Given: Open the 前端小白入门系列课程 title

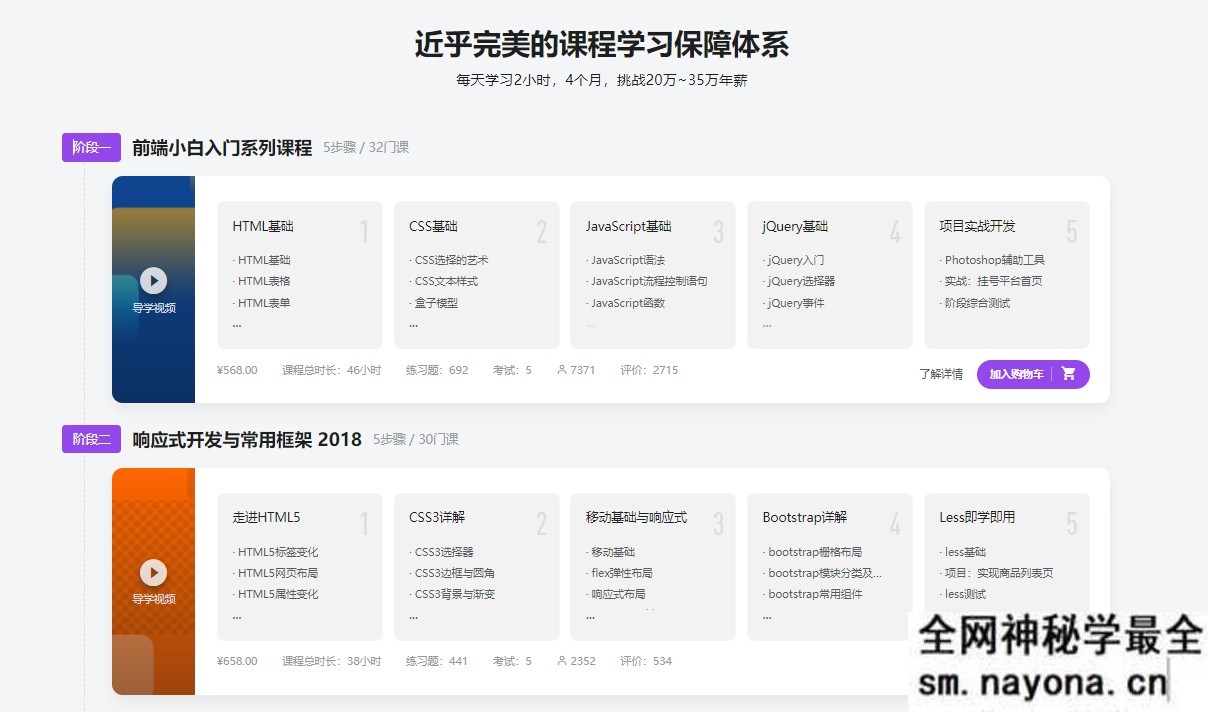Looking at the screenshot, I should (x=222, y=148).
